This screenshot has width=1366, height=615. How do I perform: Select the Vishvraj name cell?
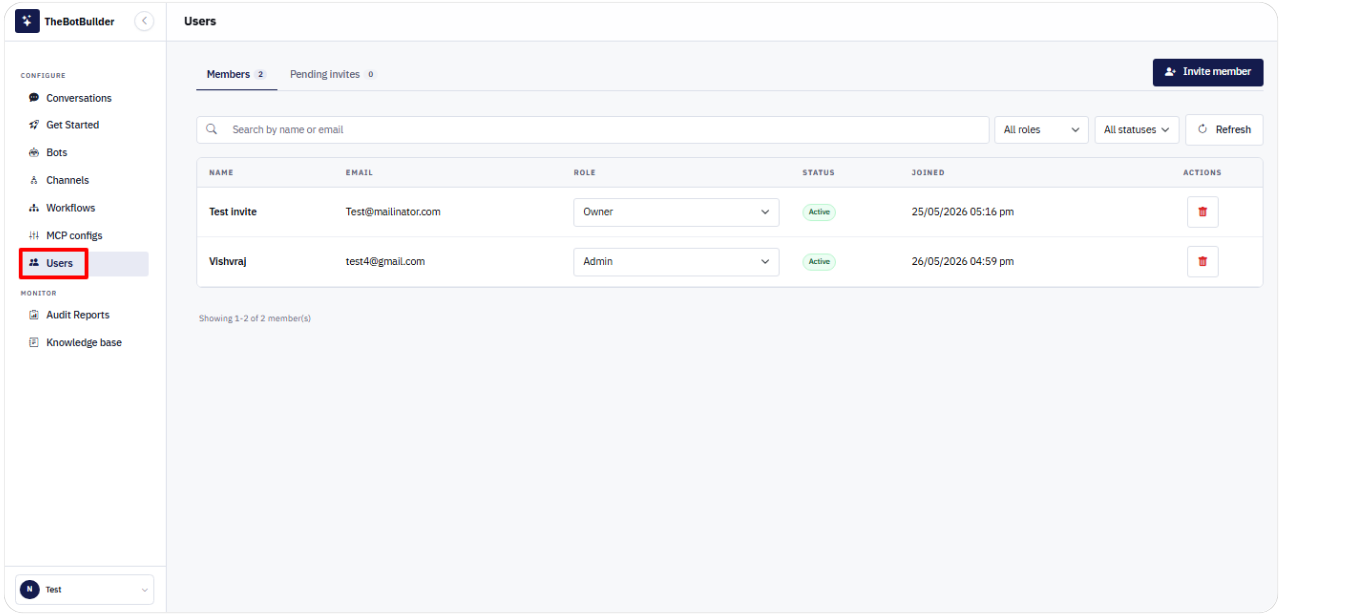coord(228,261)
